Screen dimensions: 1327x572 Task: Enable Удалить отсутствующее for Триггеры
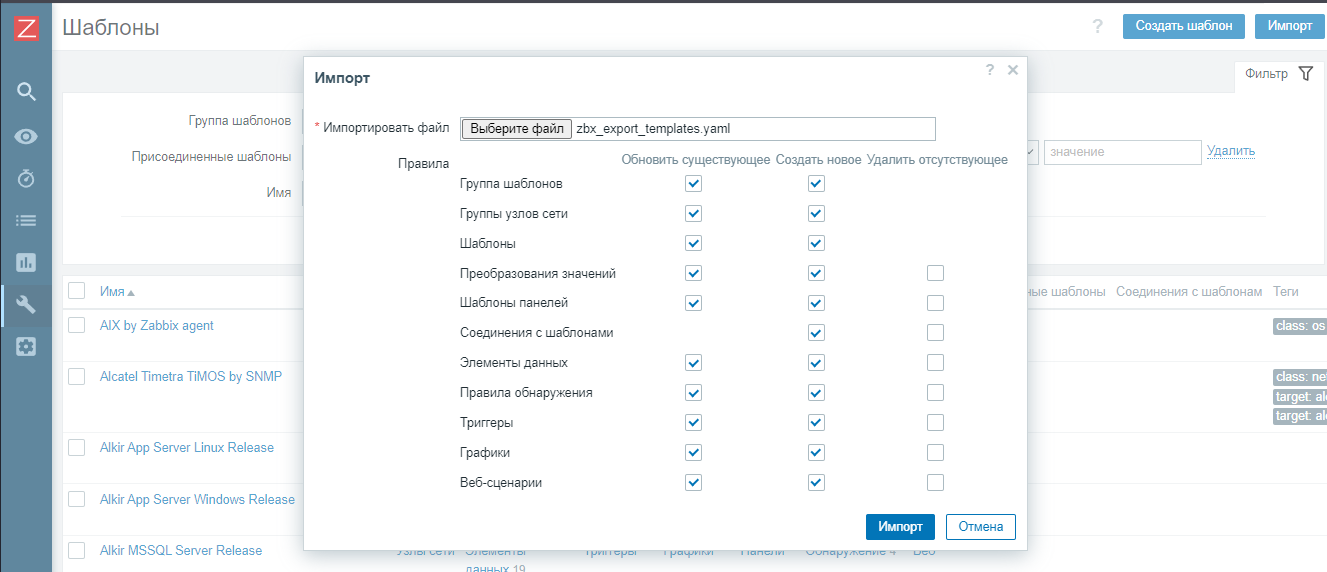(935, 422)
